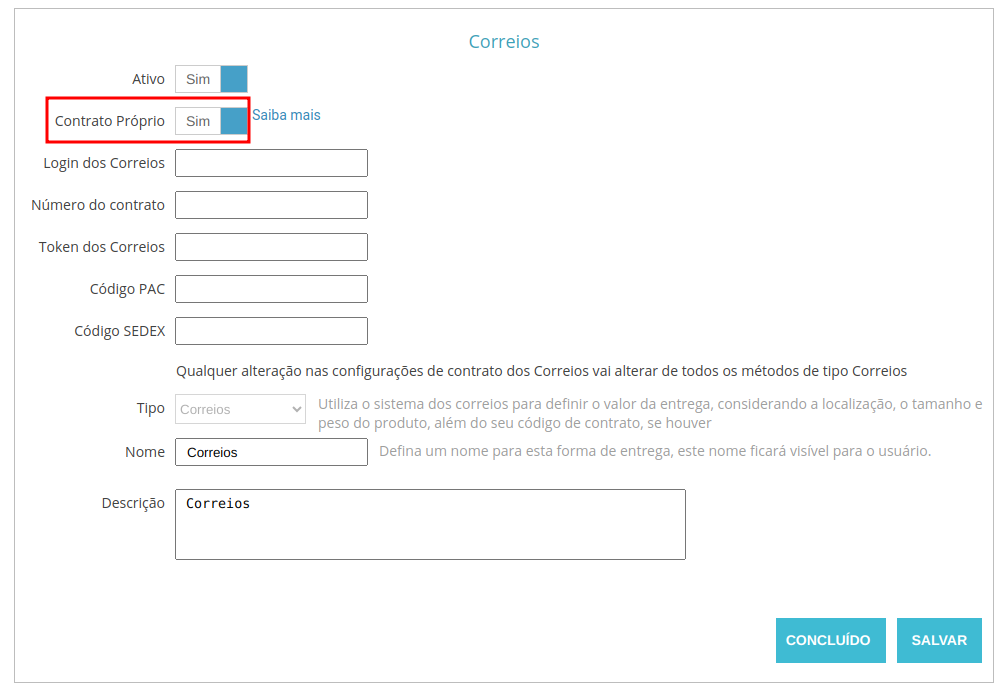Click the Código SEDEX label
Screen dimensions: 1007x696
[119, 331]
